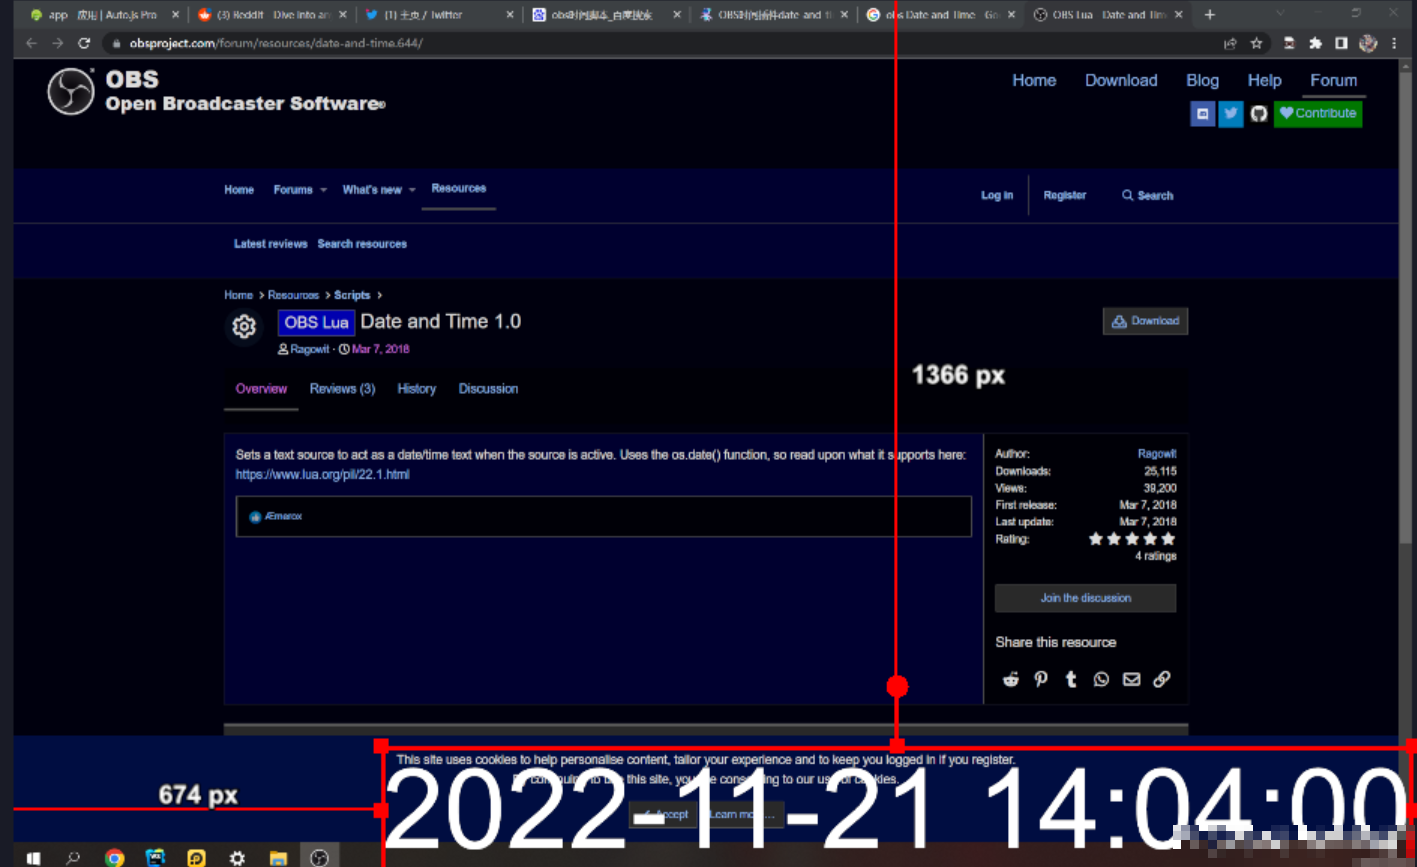The width and height of the screenshot is (1417, 867).
Task: Click the gear resource icon beside title
Action: tap(244, 327)
